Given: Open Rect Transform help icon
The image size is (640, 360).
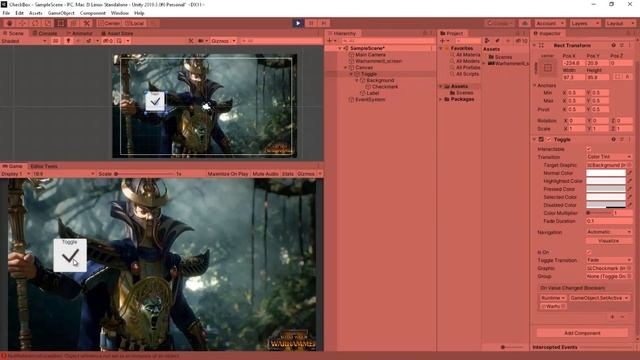Looking at the screenshot, I should [x=613, y=45].
